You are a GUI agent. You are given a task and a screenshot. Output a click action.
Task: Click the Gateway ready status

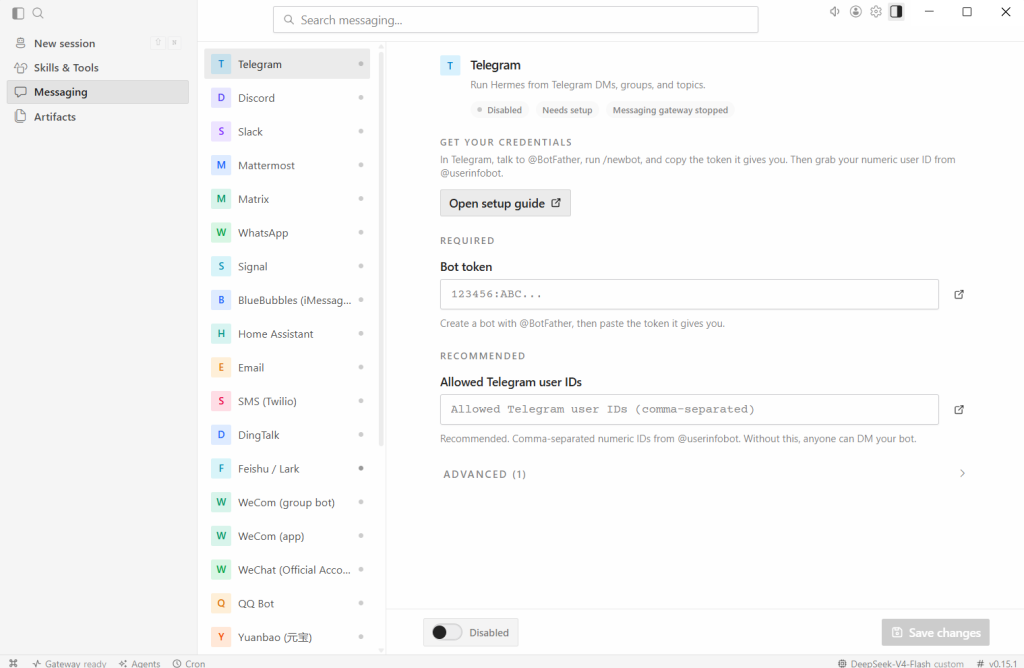pyautogui.click(x=69, y=663)
